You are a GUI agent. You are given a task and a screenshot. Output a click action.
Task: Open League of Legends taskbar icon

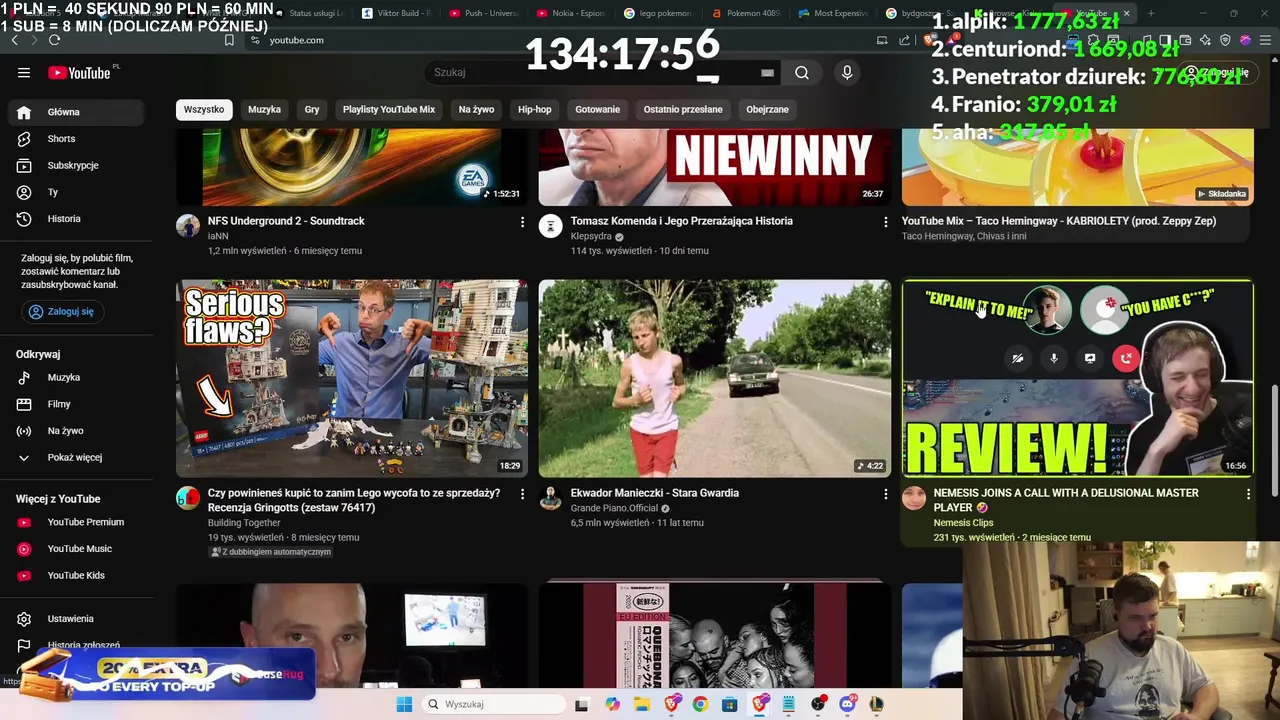[876, 704]
